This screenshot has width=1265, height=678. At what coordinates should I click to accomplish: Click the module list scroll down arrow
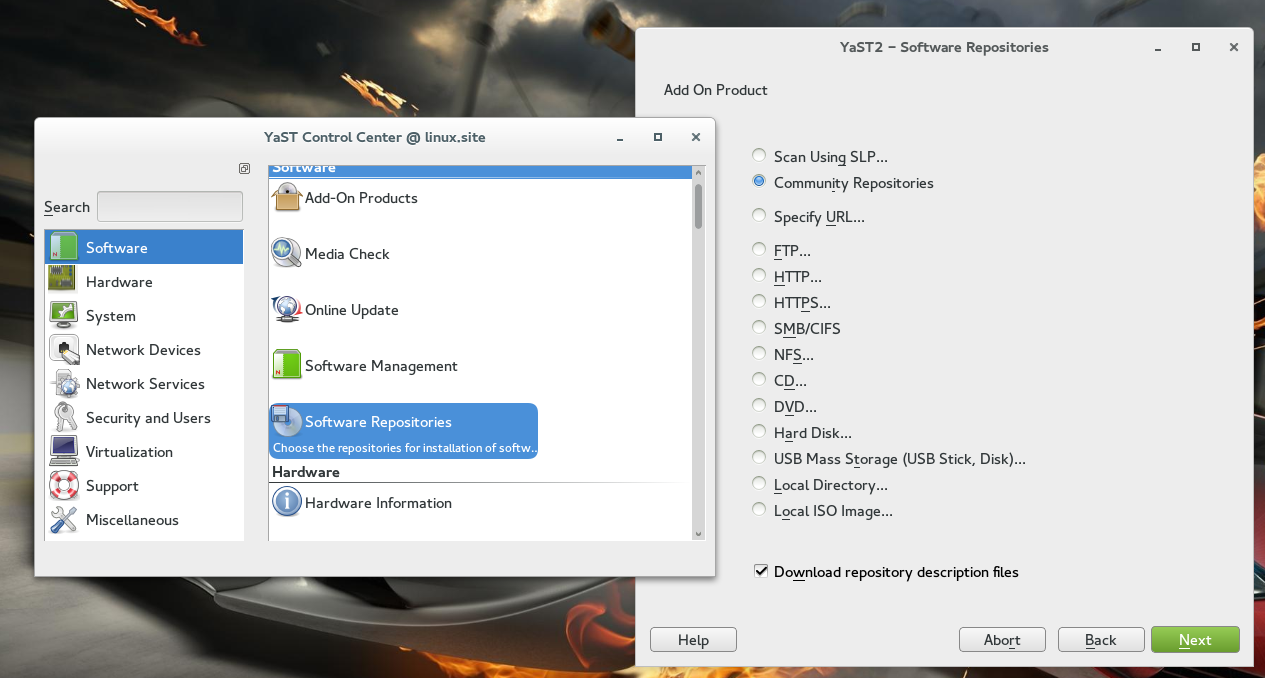[698, 535]
